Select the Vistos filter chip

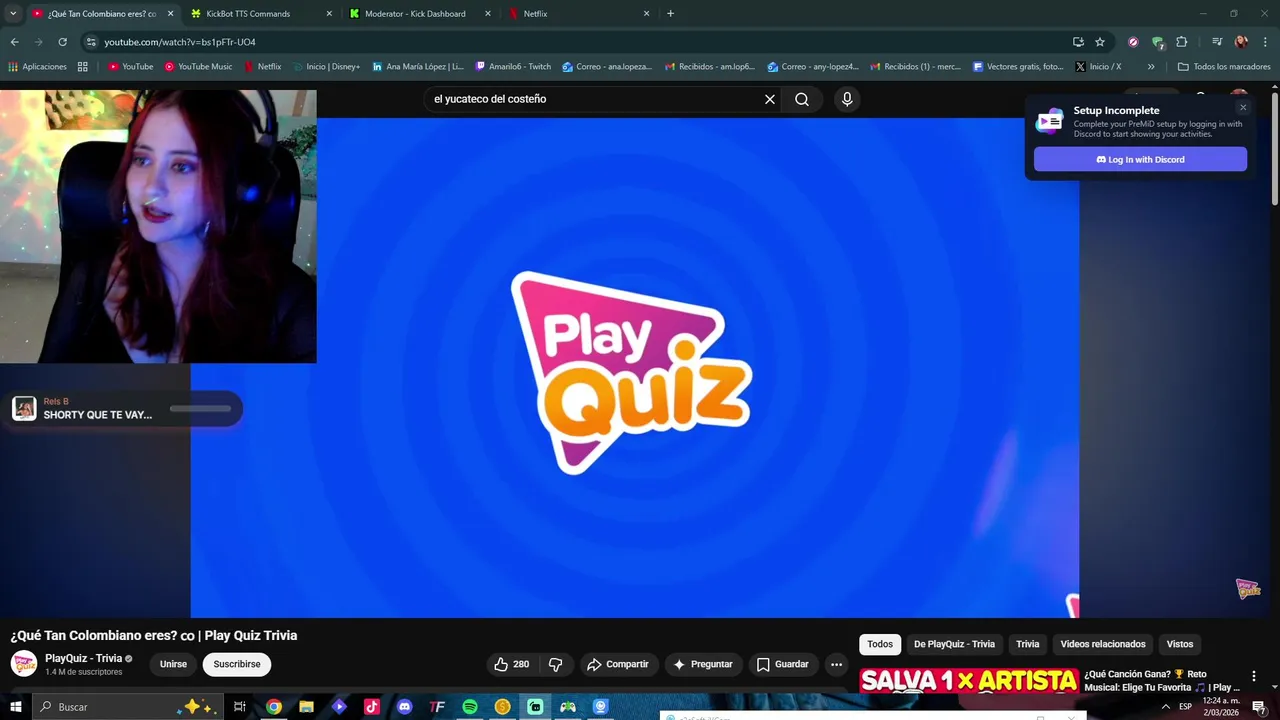click(x=1180, y=644)
